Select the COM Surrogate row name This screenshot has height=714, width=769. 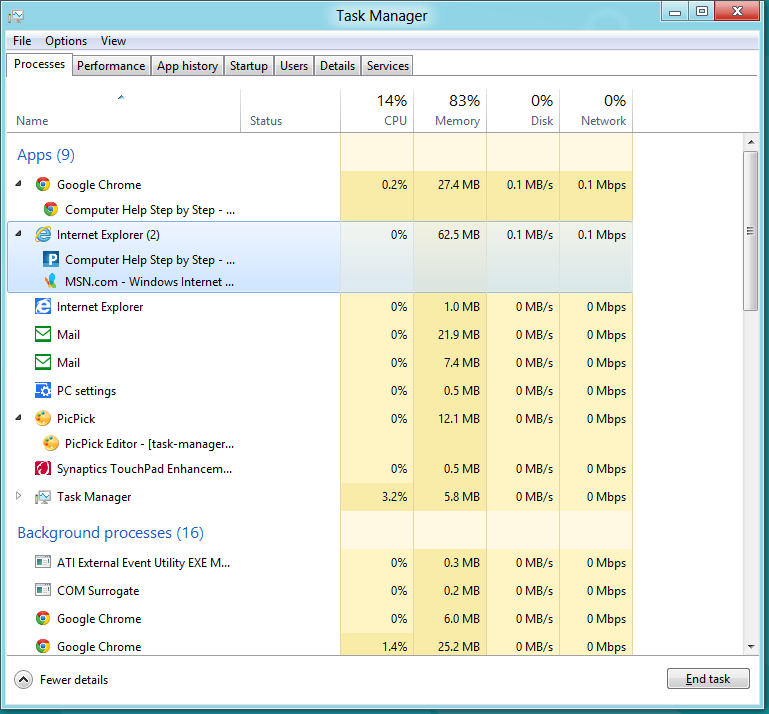(x=98, y=591)
